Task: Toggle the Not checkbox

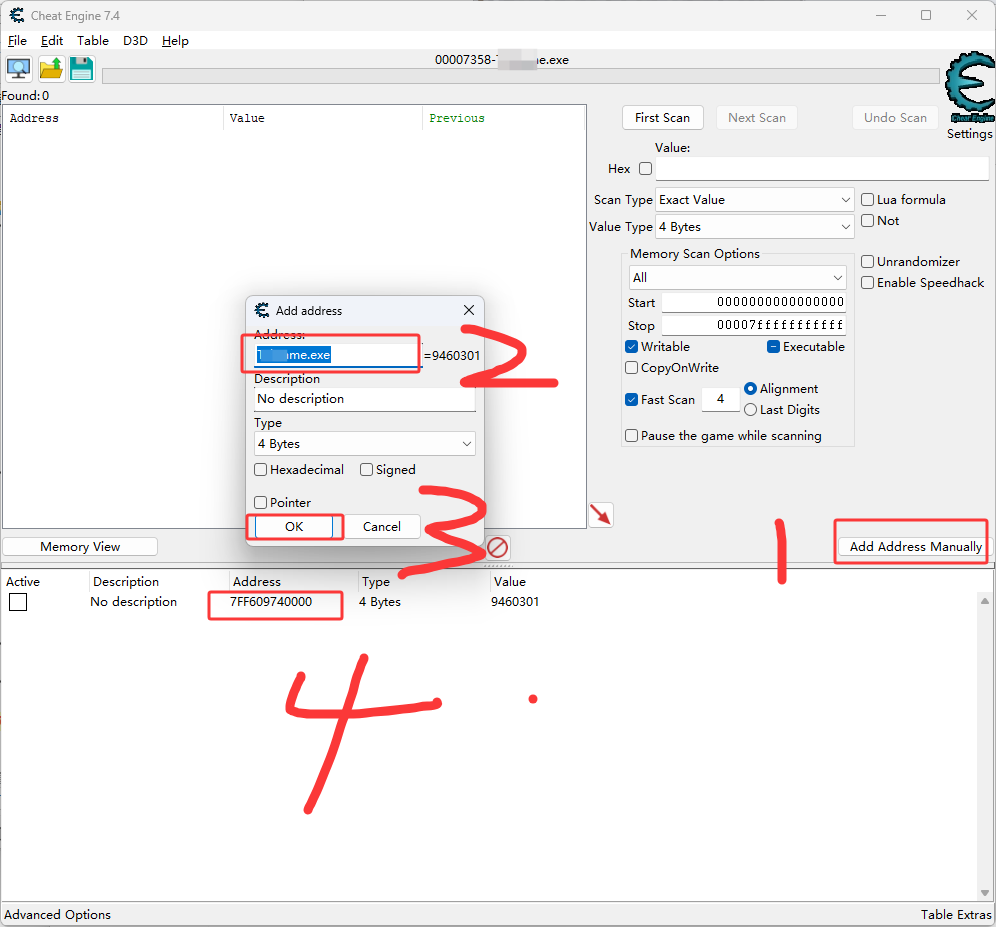Action: (x=867, y=220)
